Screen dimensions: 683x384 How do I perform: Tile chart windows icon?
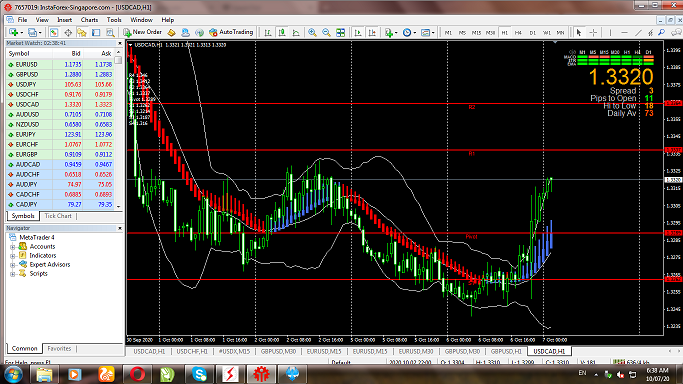(341, 32)
